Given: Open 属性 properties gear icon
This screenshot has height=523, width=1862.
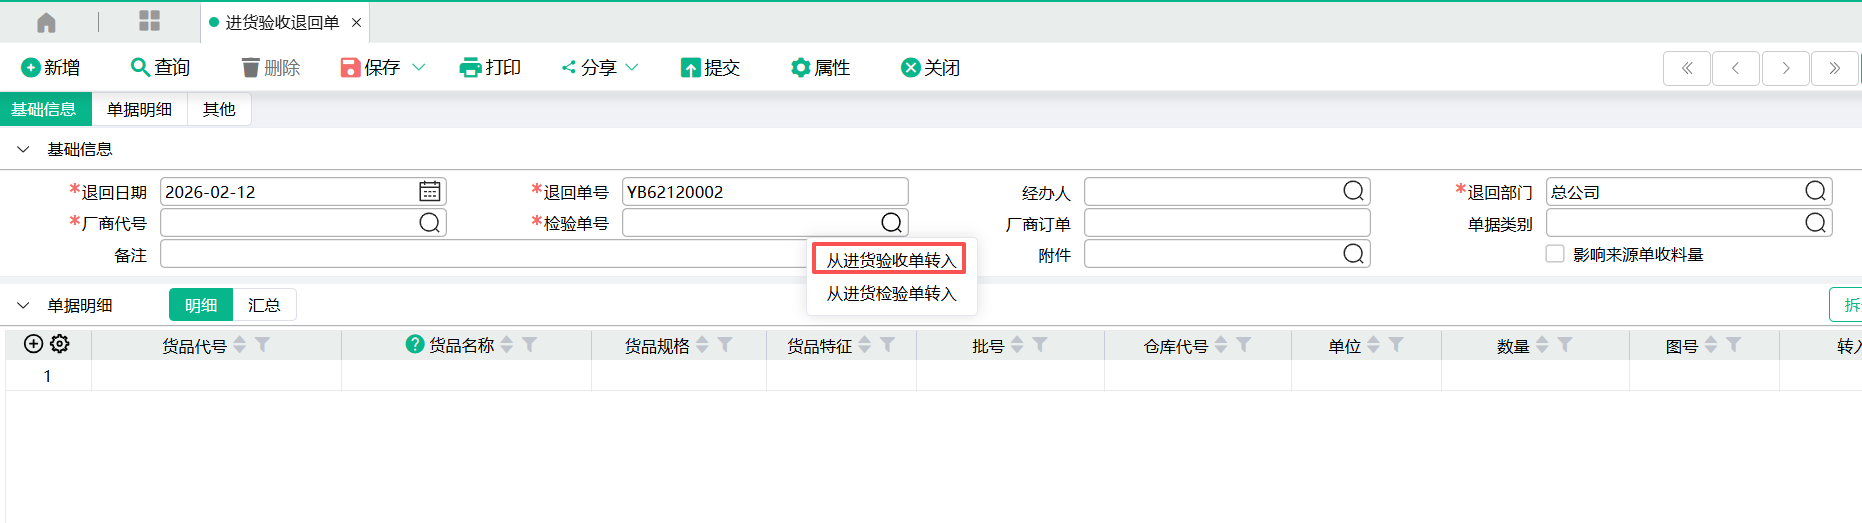Looking at the screenshot, I should (x=800, y=68).
